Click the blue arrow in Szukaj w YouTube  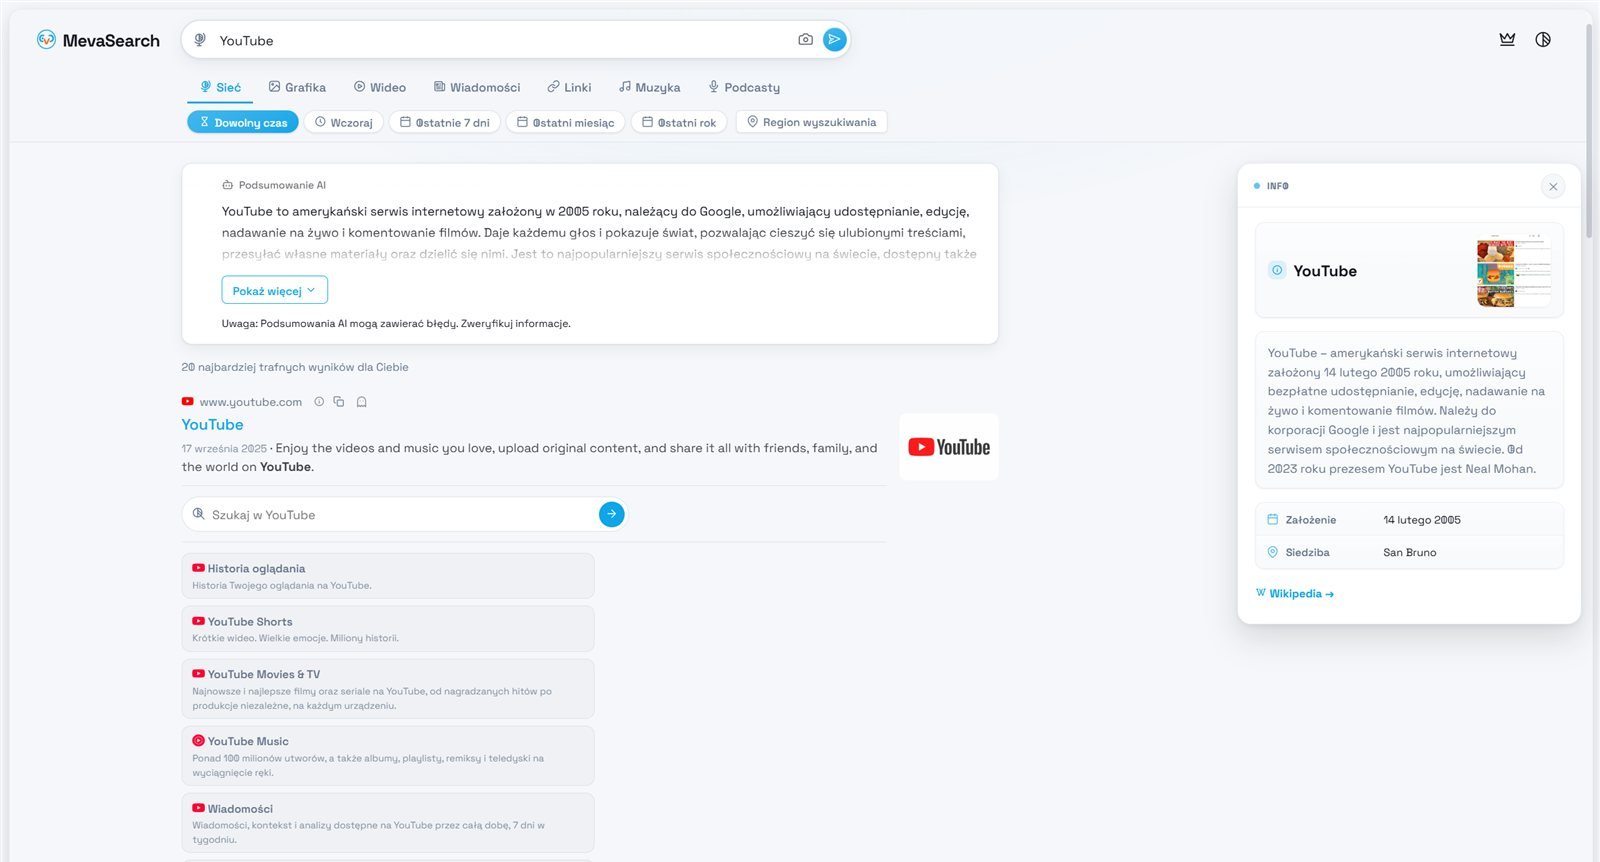(x=612, y=514)
